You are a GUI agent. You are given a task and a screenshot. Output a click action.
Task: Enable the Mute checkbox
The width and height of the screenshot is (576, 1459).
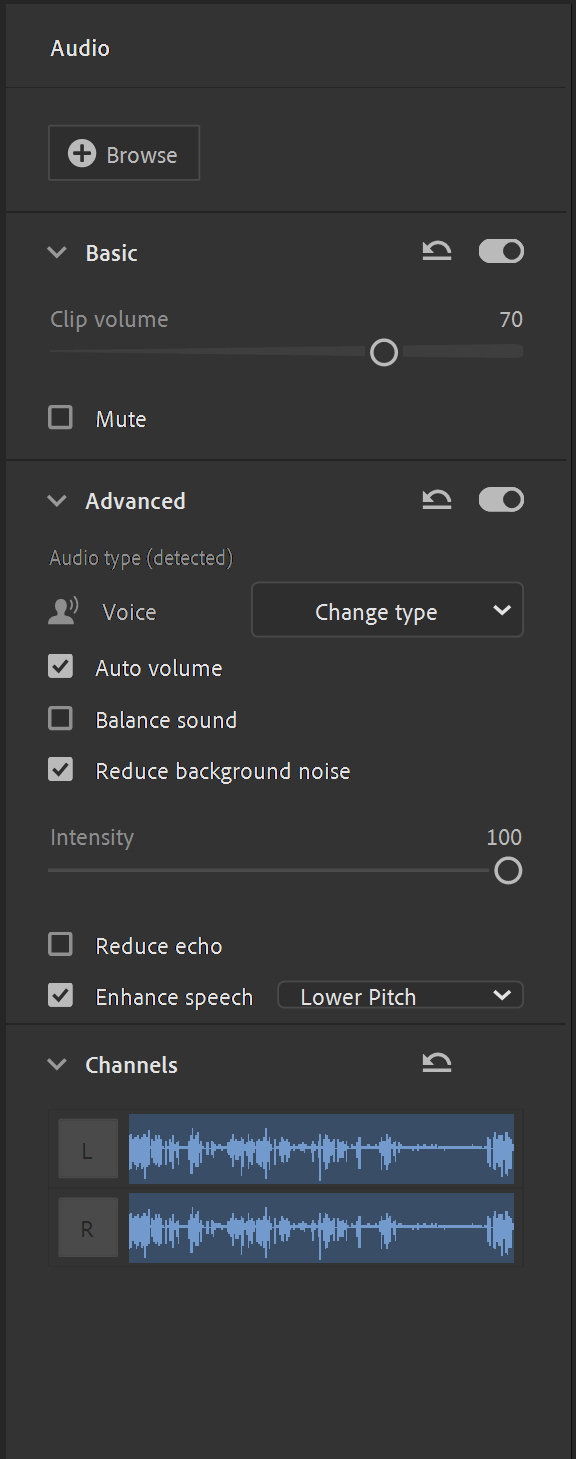61,418
